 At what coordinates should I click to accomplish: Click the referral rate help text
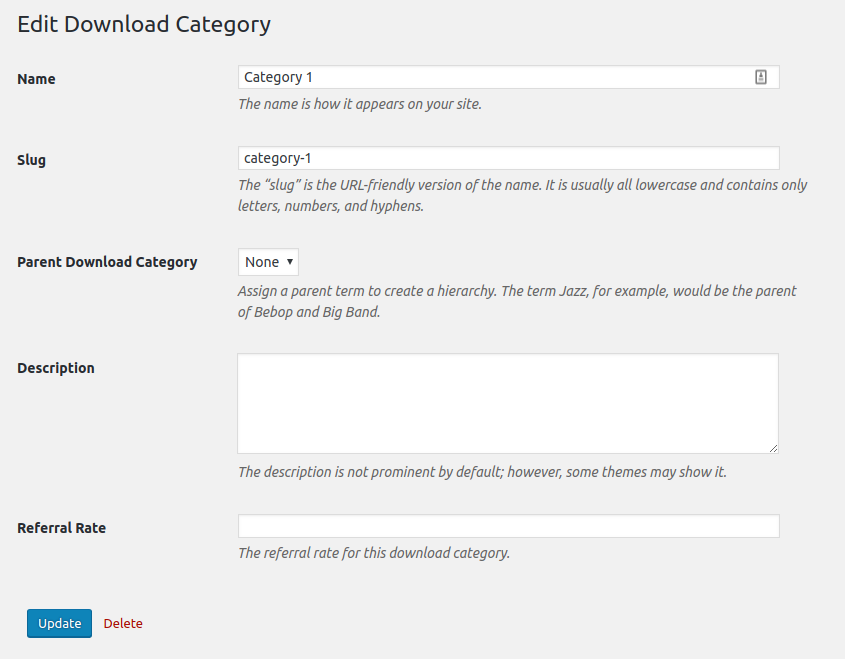pos(373,553)
